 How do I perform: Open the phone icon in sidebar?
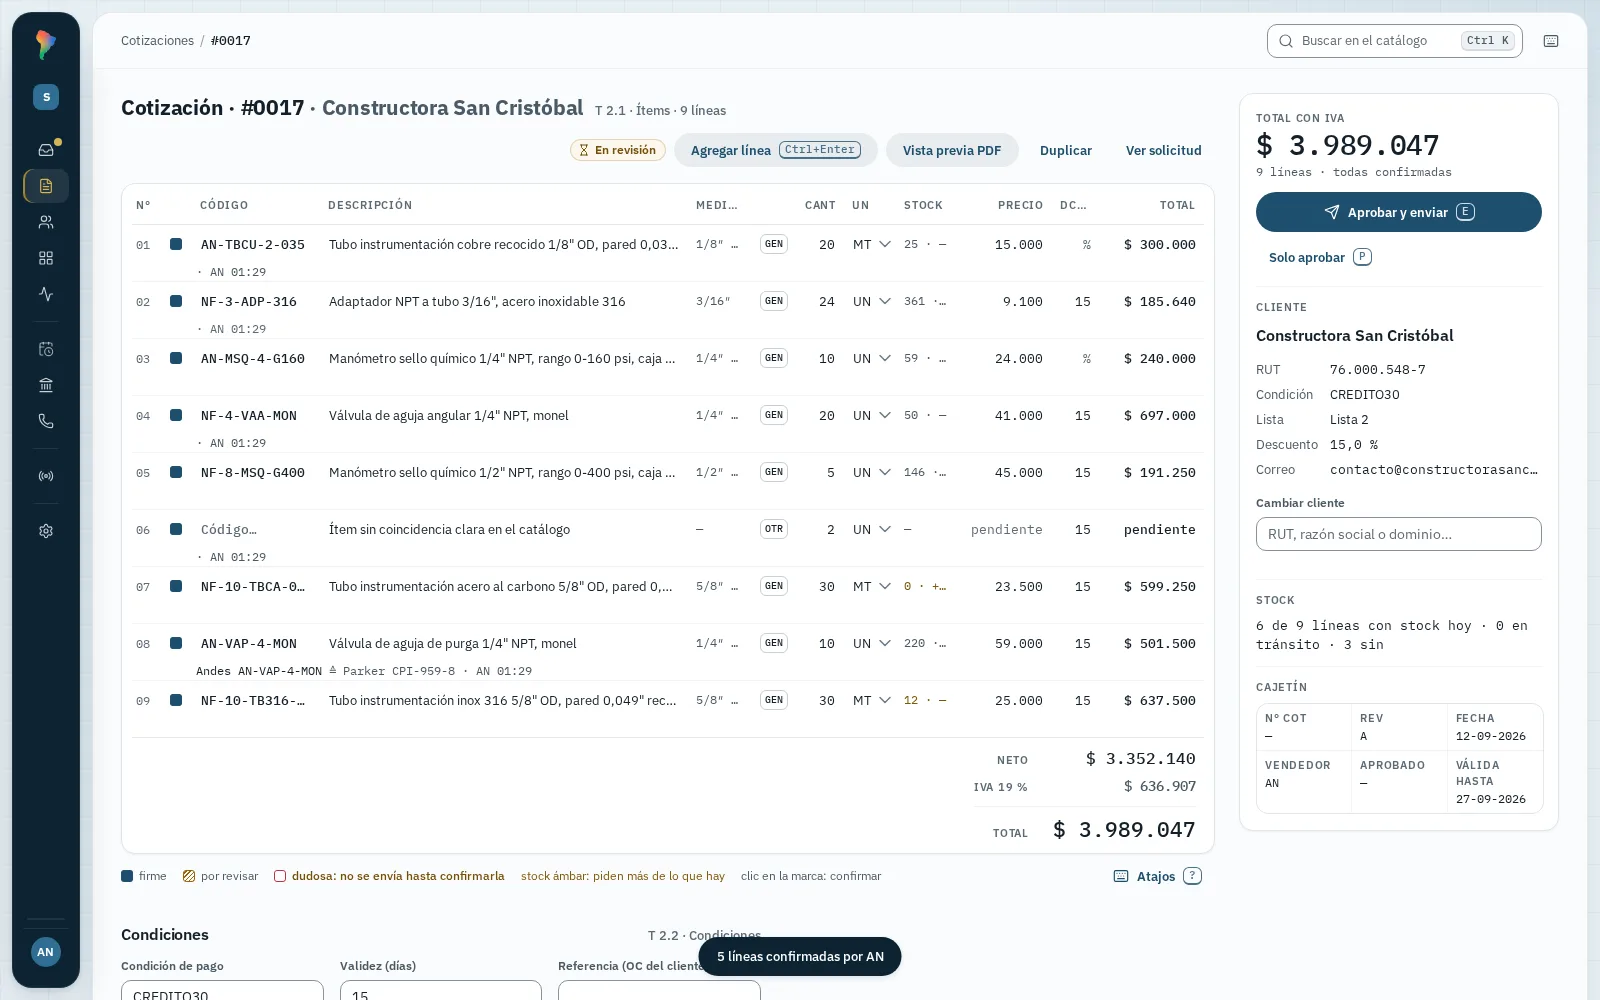click(x=46, y=421)
